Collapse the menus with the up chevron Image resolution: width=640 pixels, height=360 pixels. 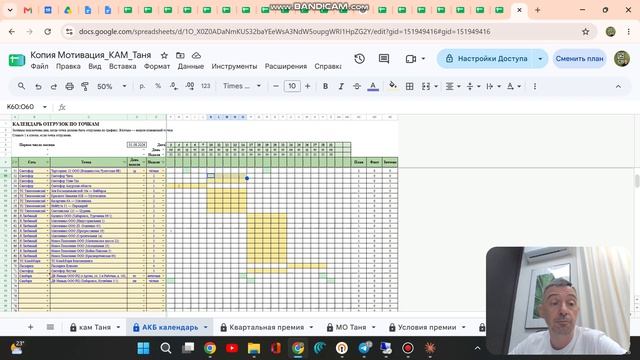tap(618, 87)
